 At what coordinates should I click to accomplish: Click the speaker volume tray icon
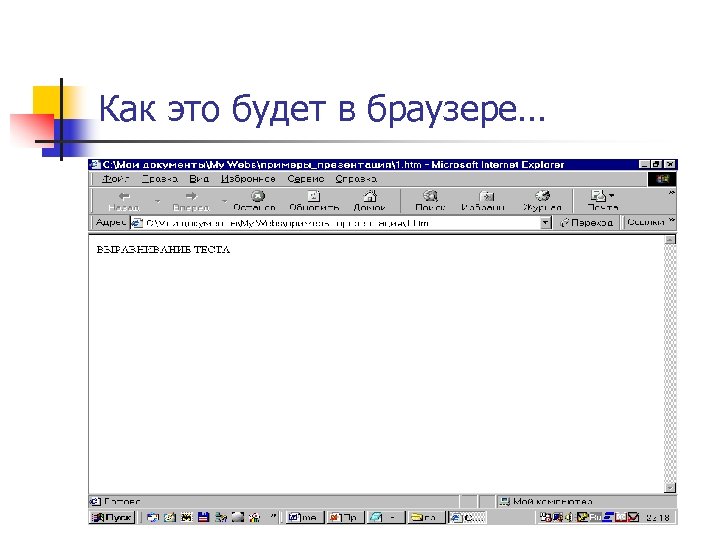pos(569,518)
